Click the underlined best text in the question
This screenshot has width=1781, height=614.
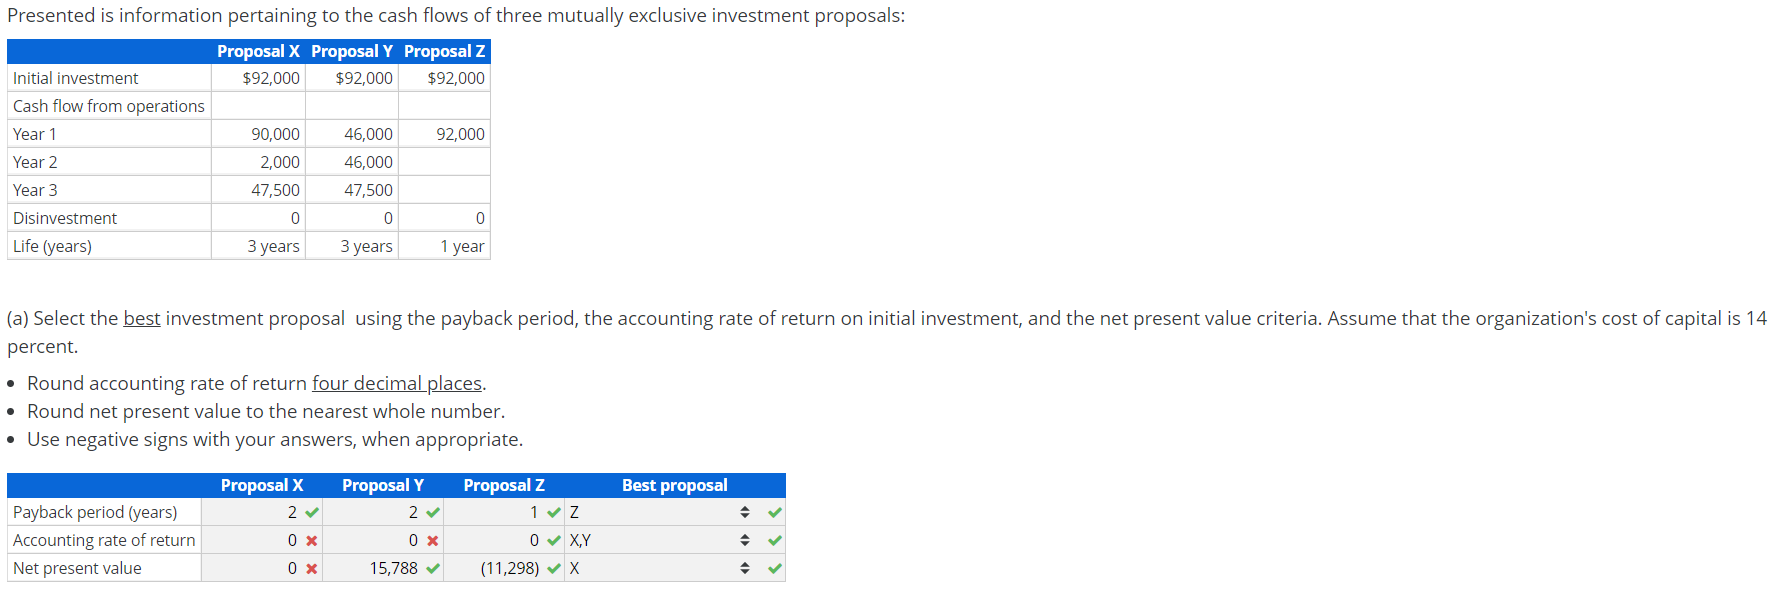(x=142, y=318)
